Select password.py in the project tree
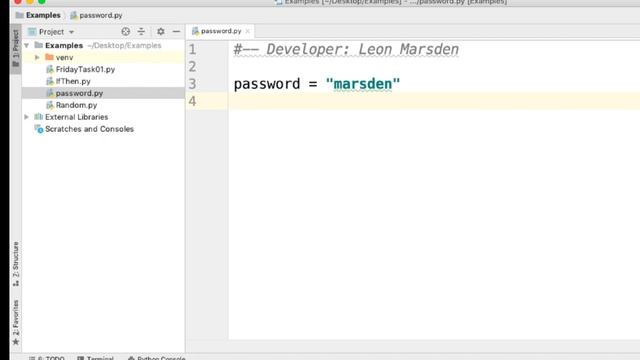 [79, 93]
